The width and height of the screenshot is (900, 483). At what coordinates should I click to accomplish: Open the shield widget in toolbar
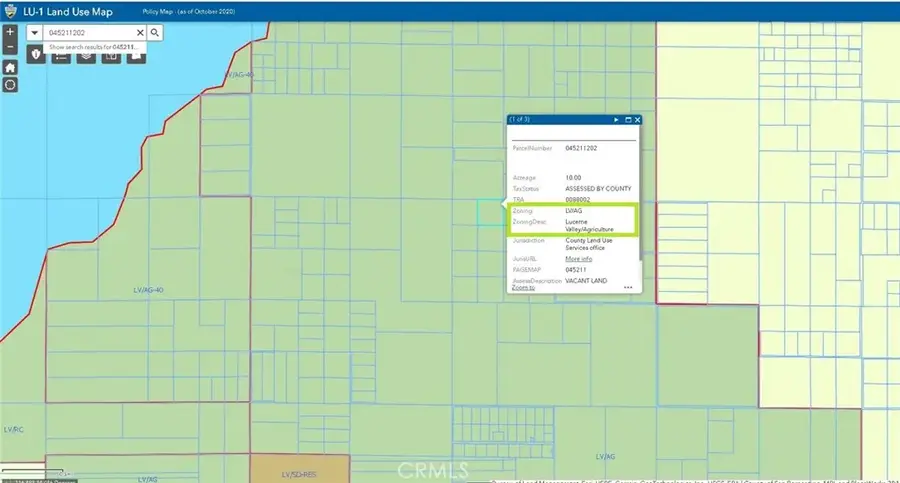coord(37,56)
